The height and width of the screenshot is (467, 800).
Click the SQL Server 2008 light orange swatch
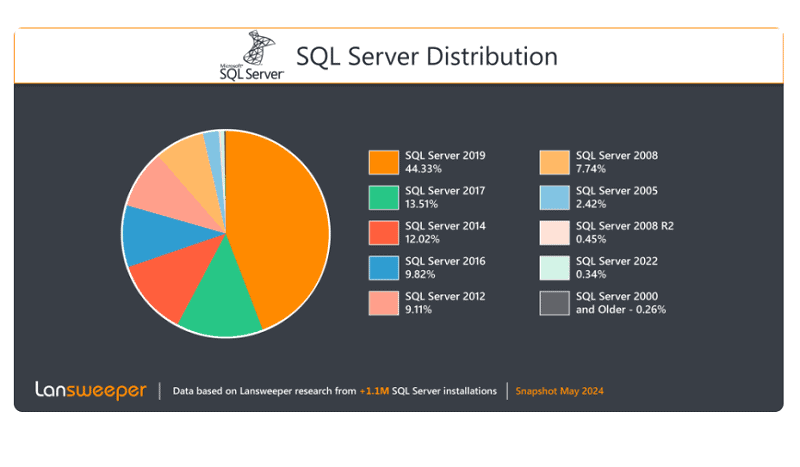click(555, 162)
